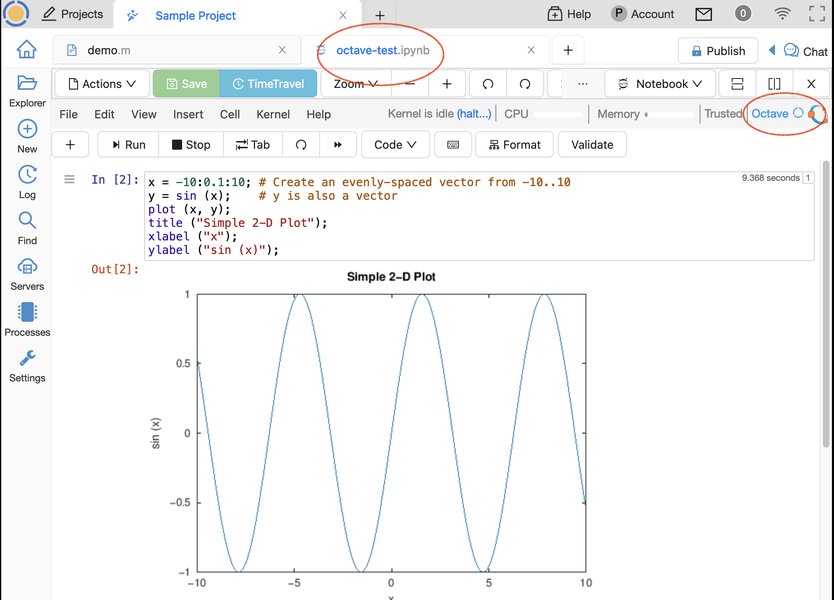Open the Servers panel in the sidebar
834x600 pixels.
click(26, 271)
